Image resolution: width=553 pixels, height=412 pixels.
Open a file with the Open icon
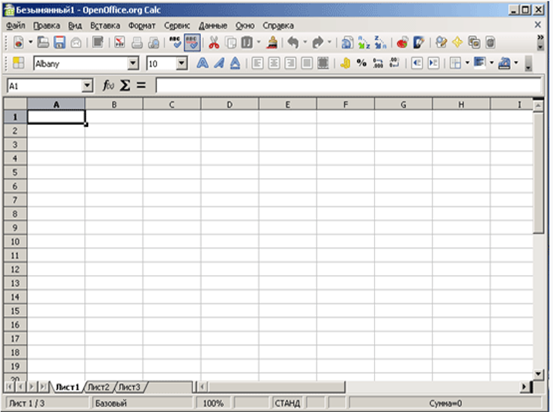43,43
